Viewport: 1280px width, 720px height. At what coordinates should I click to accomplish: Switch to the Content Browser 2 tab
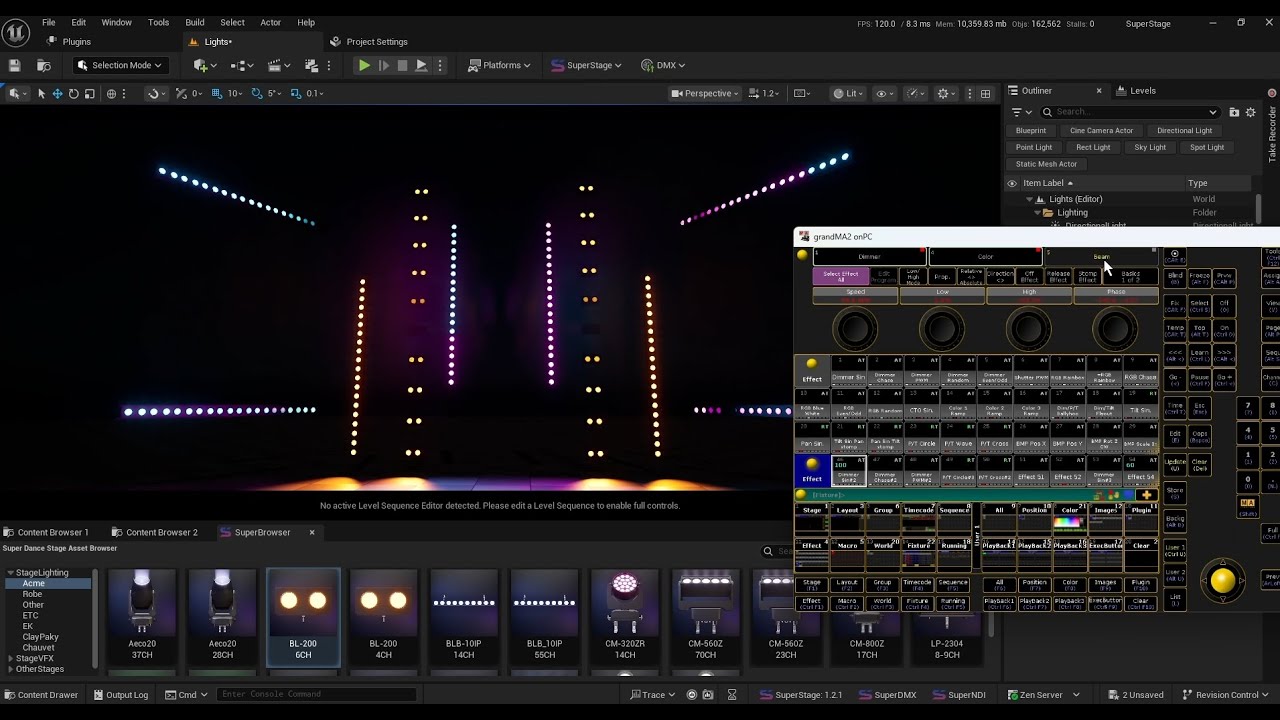pos(154,532)
